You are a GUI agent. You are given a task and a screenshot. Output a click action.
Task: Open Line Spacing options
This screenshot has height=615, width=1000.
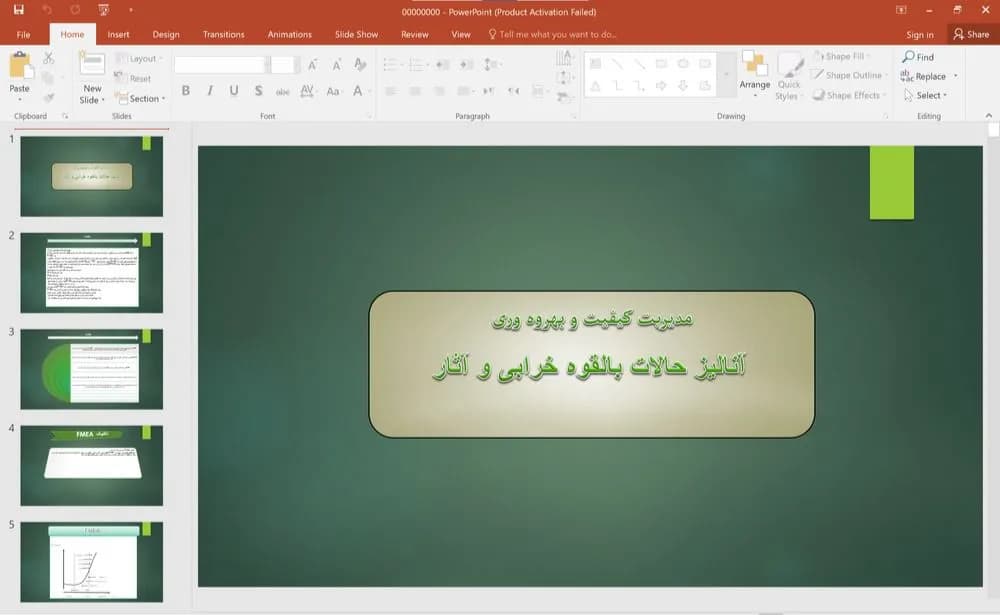tap(491, 64)
